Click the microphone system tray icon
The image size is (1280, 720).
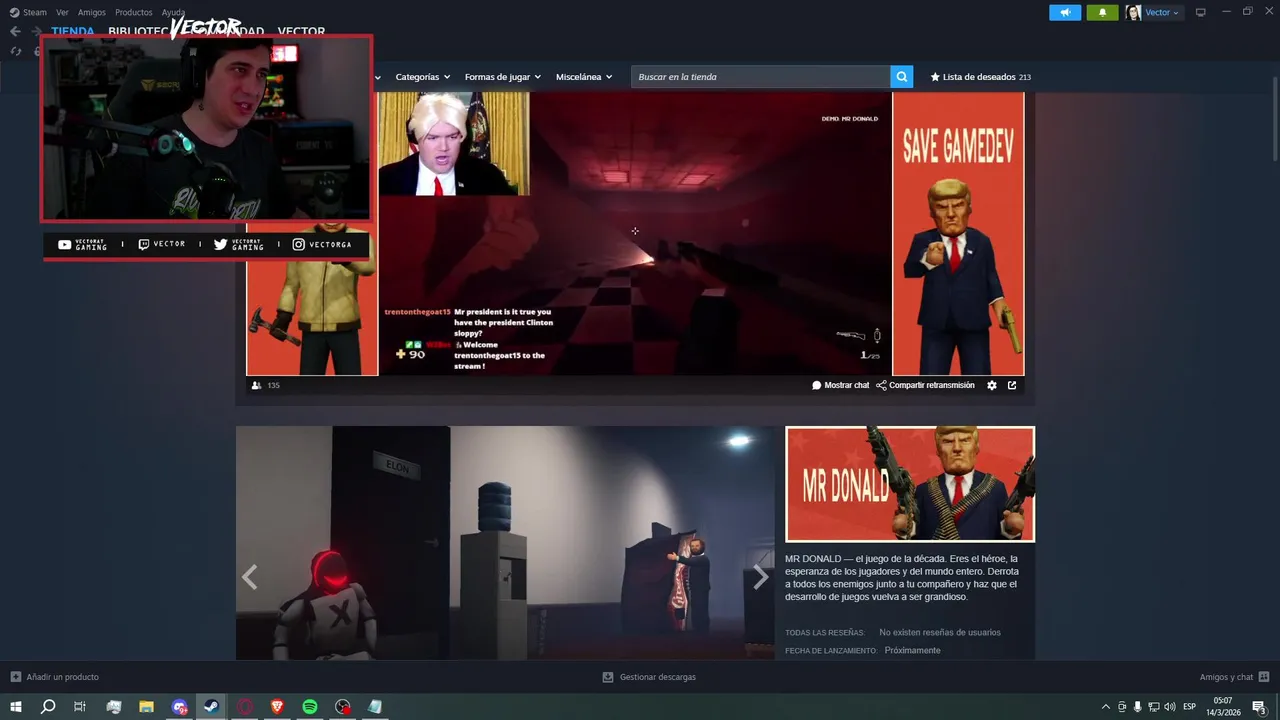click(1137, 707)
